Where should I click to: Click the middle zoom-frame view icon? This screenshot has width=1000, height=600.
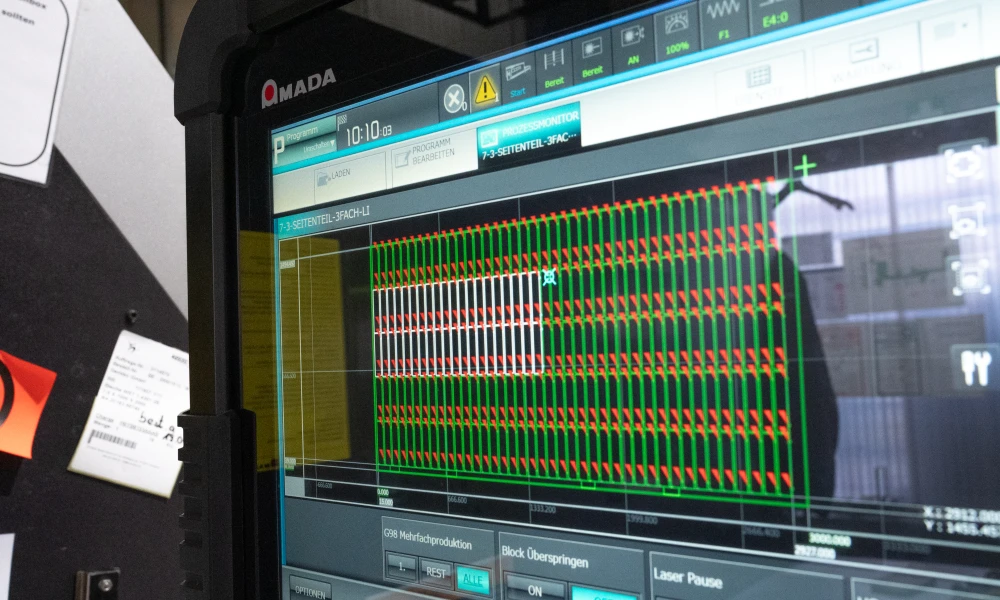pyautogui.click(x=967, y=220)
